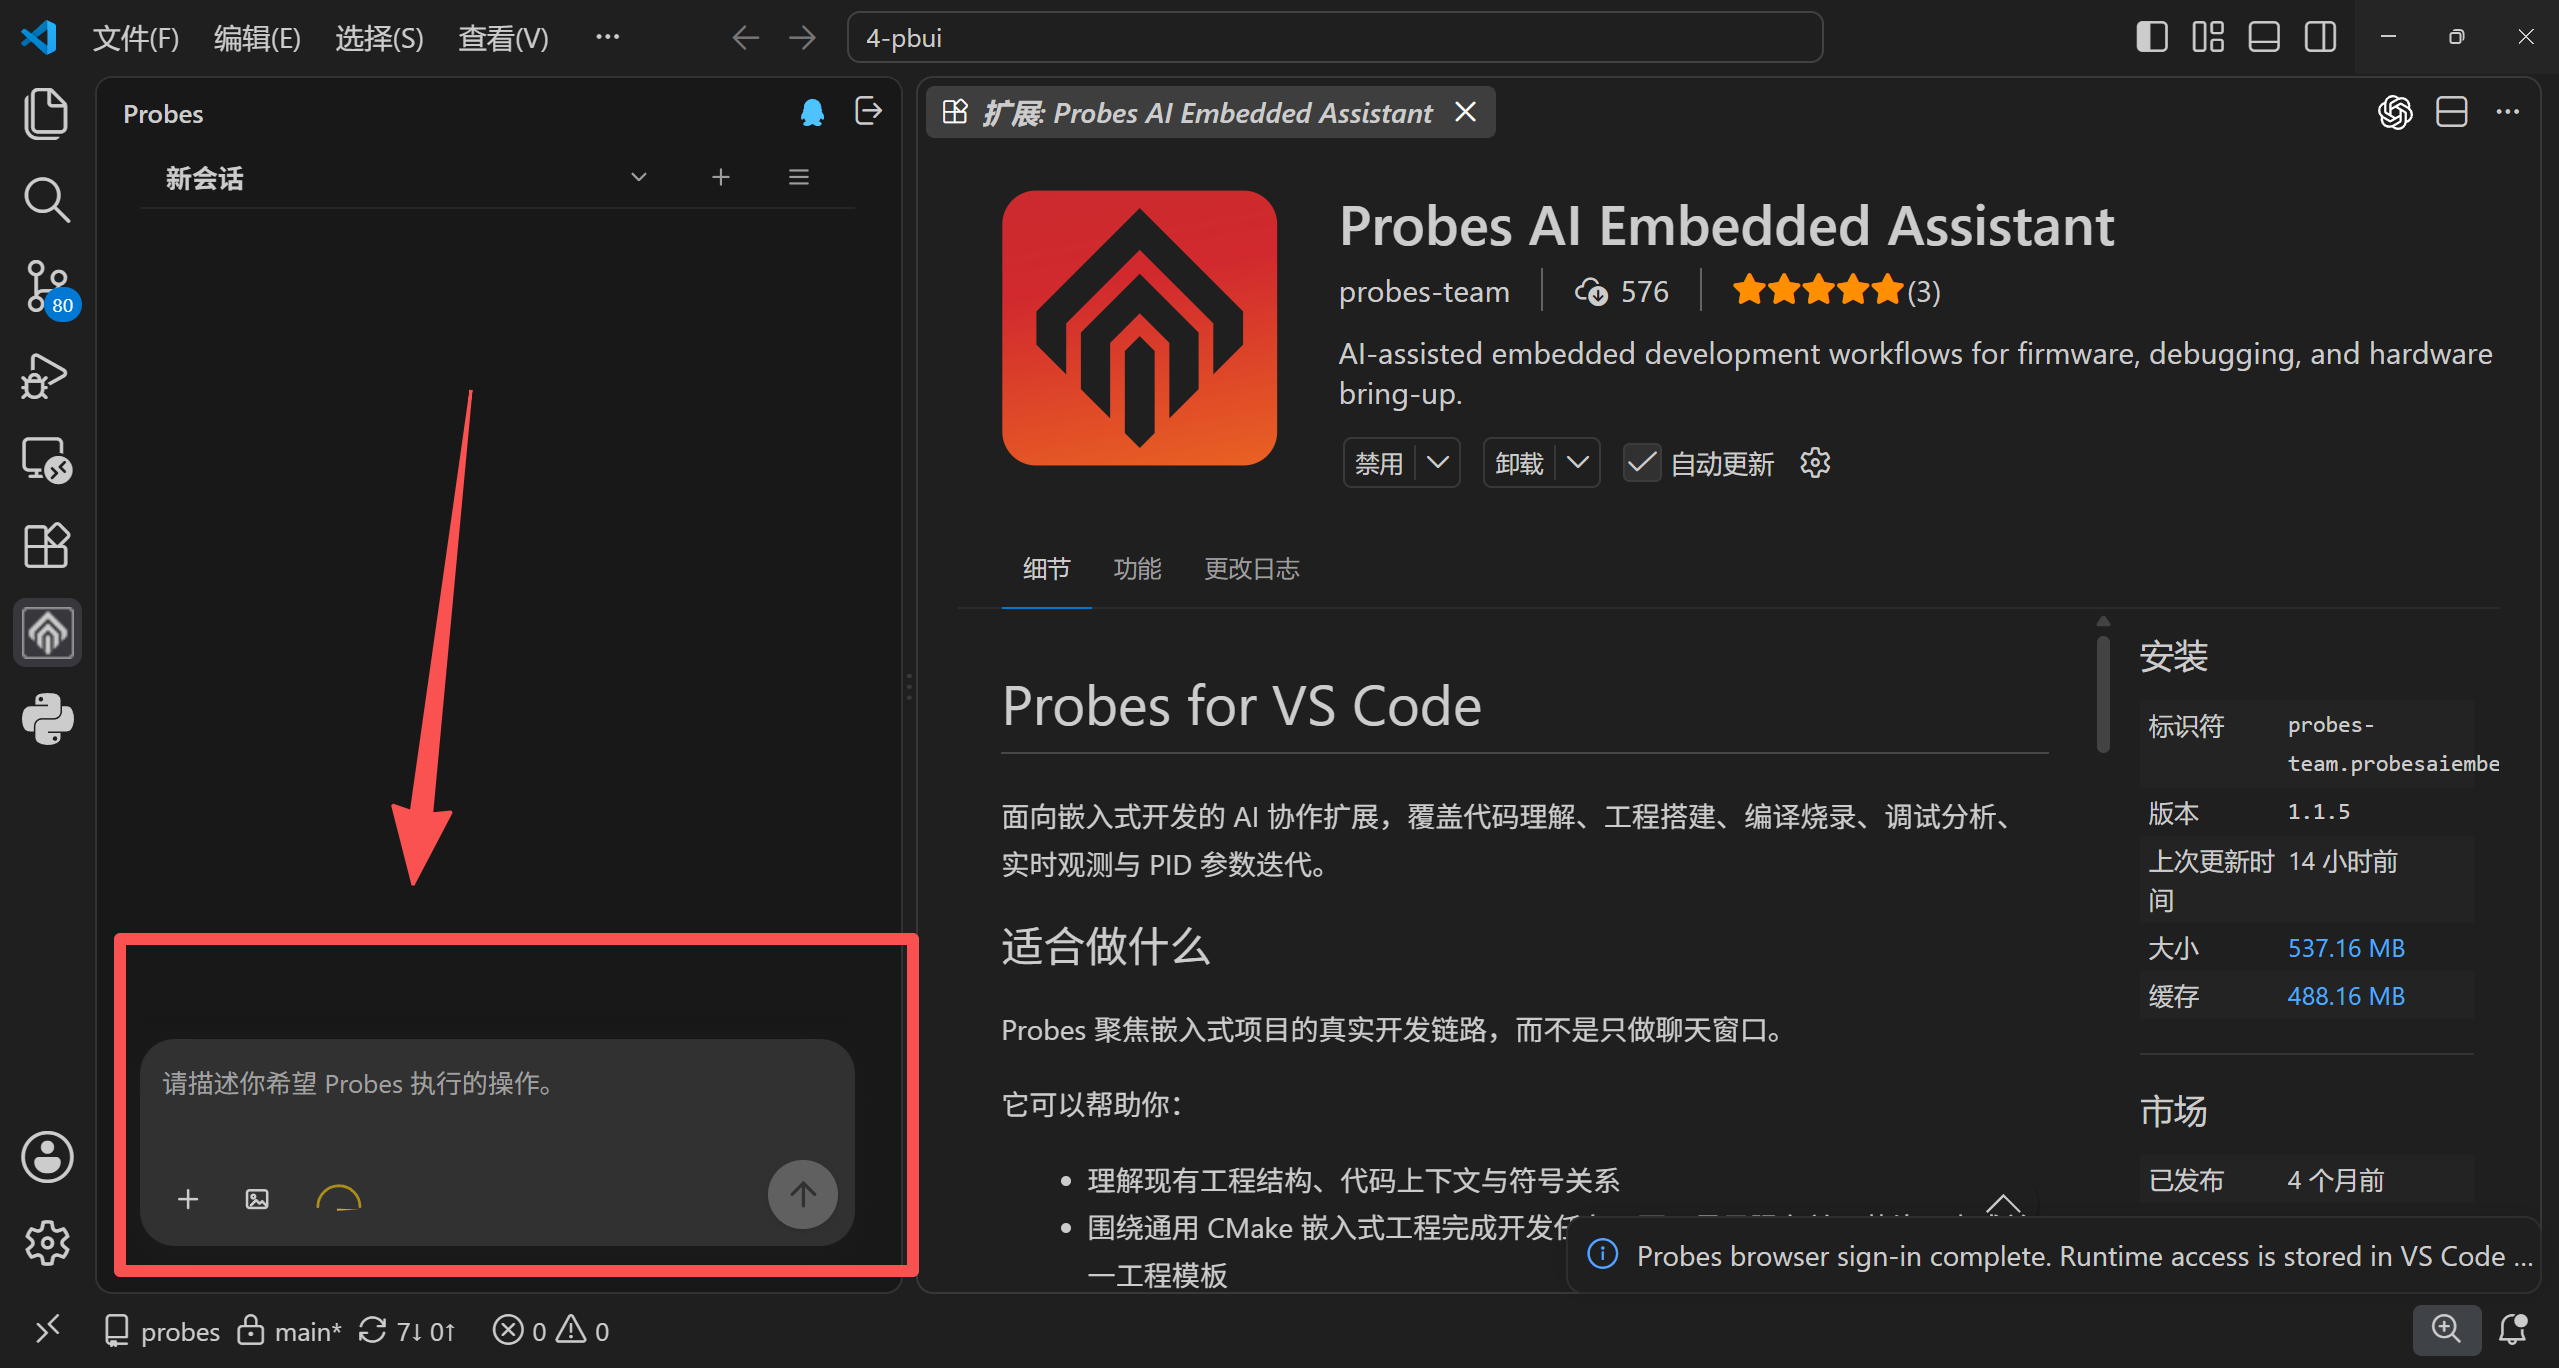Expand the 禁用 dropdown arrow

1437,463
